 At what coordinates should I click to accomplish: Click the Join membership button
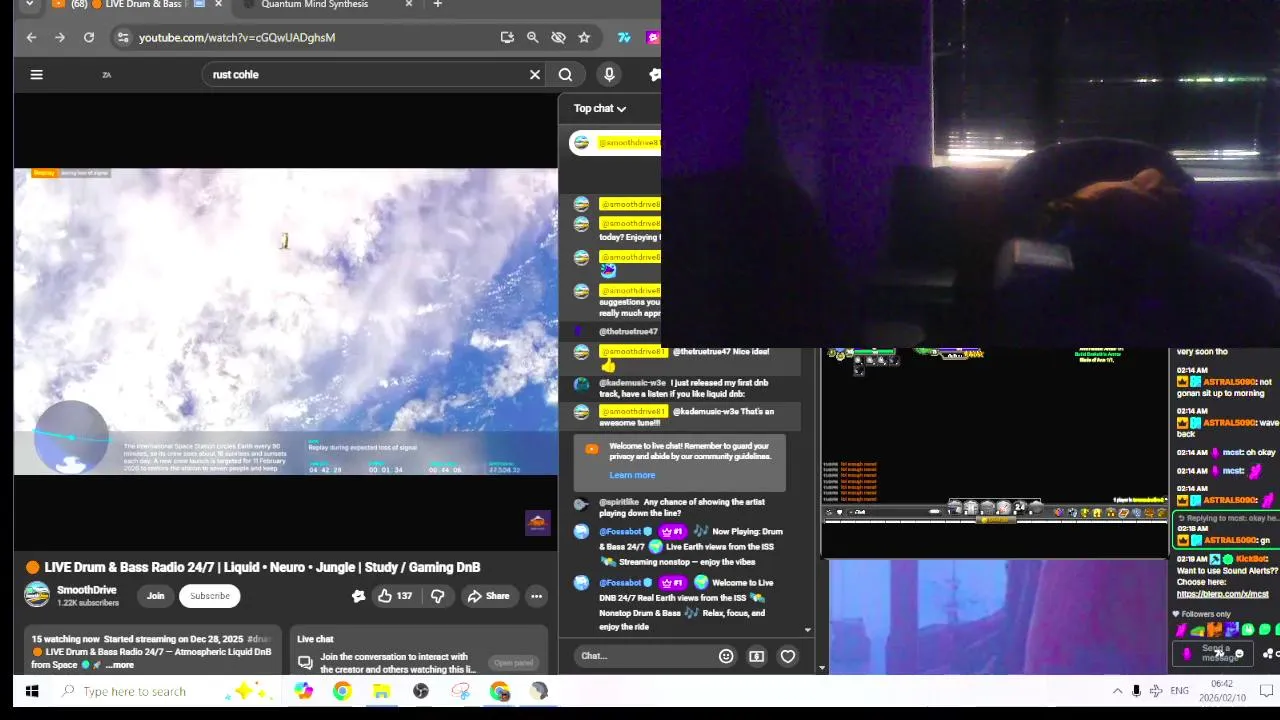pos(155,596)
